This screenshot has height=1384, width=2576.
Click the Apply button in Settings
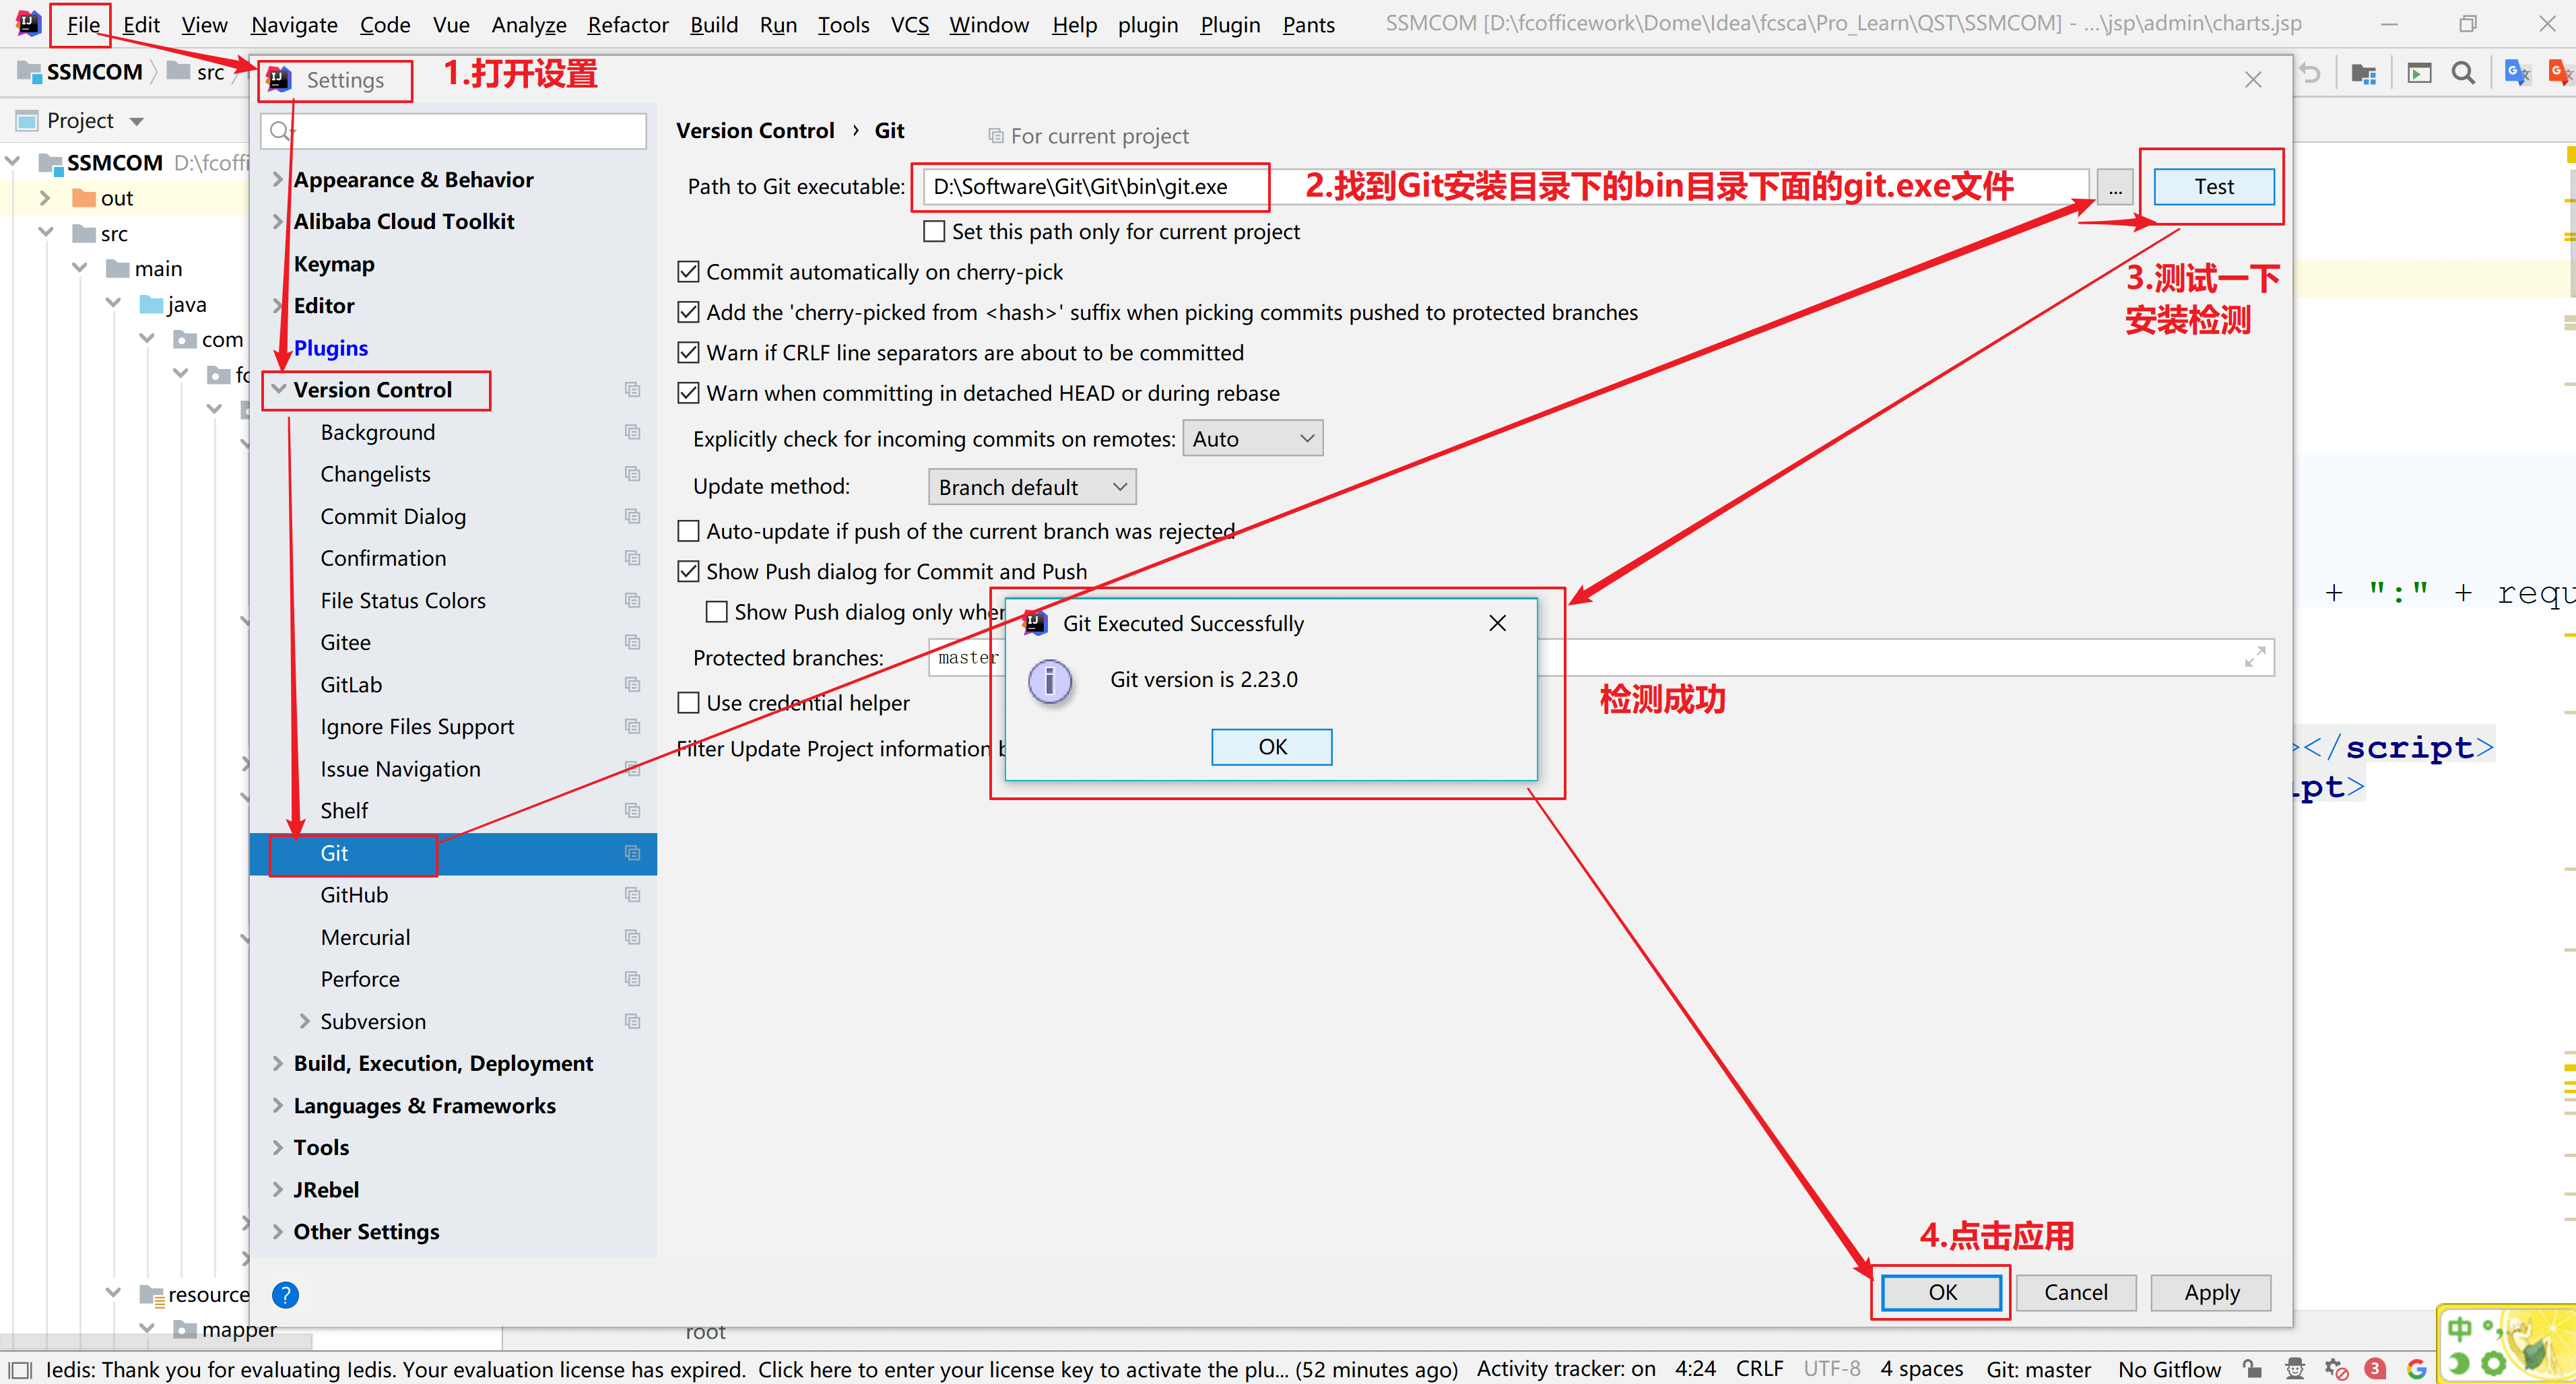(2211, 1292)
